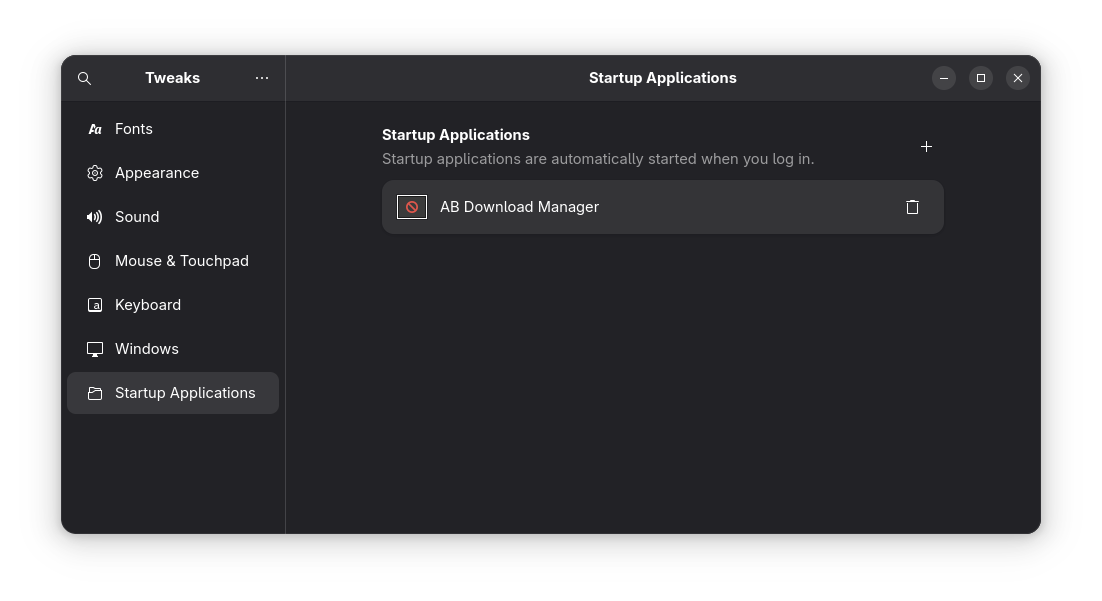1102x601 pixels.
Task: Click the Startup Applications window title
Action: 663,78
